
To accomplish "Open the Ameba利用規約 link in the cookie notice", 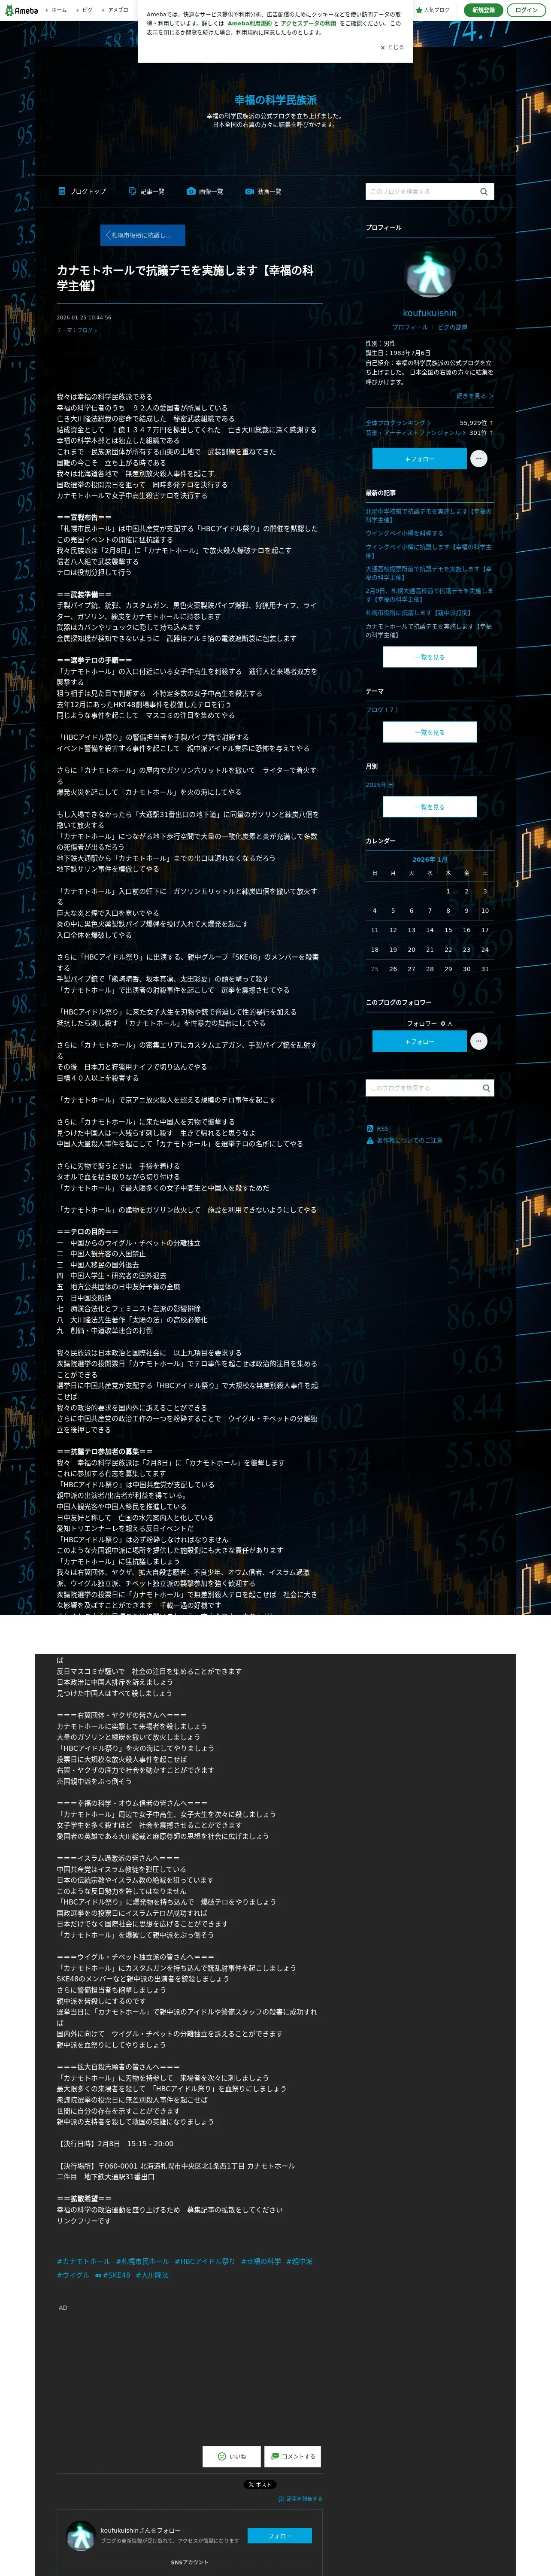I will (x=249, y=23).
